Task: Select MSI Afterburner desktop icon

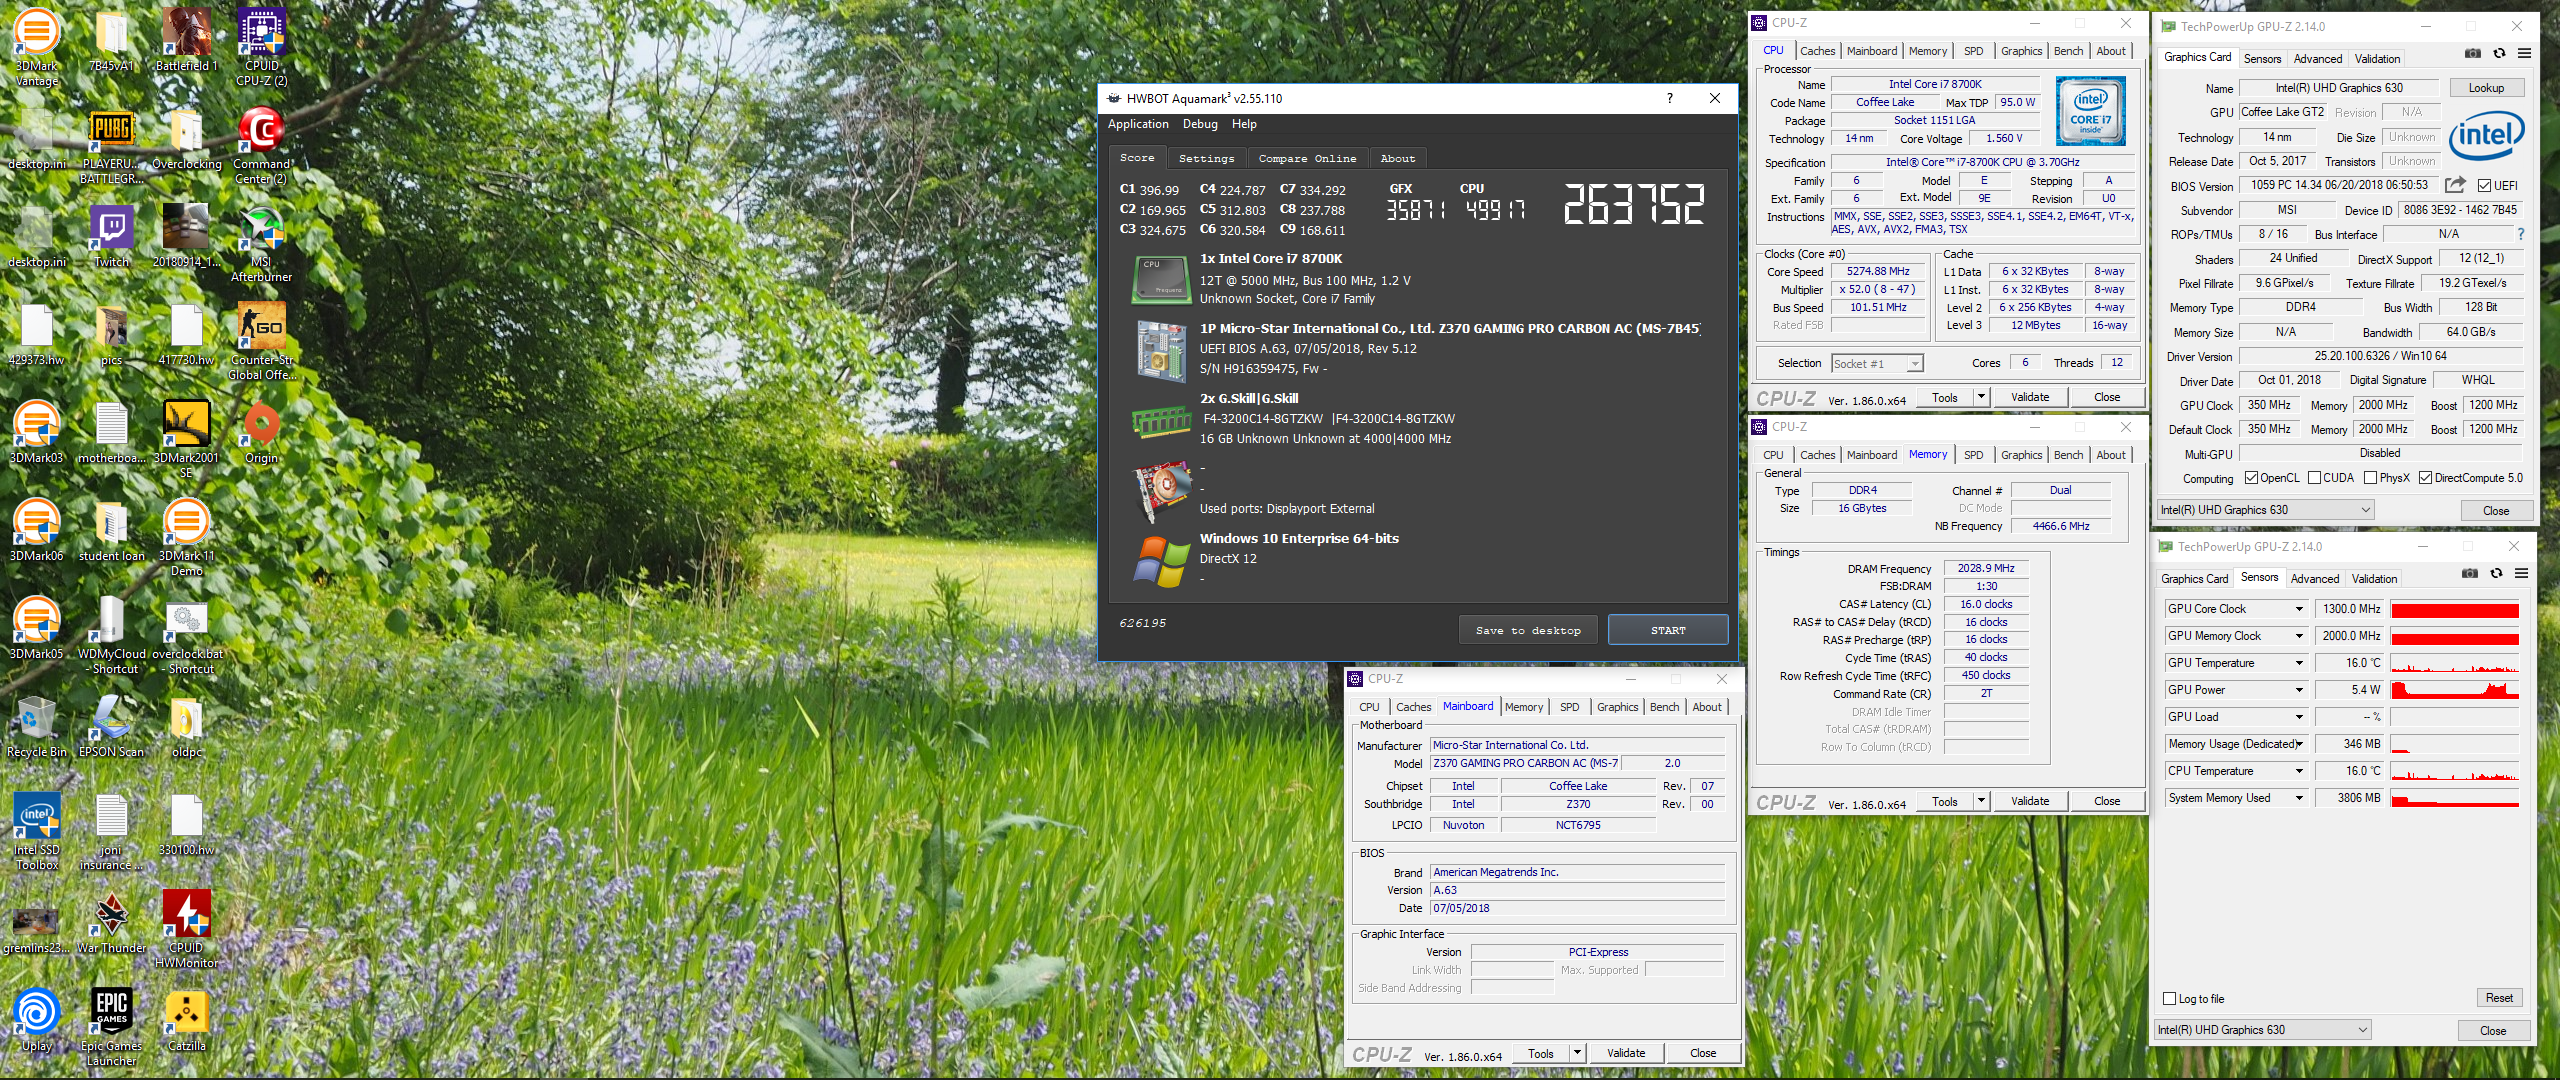Action: pyautogui.click(x=262, y=243)
